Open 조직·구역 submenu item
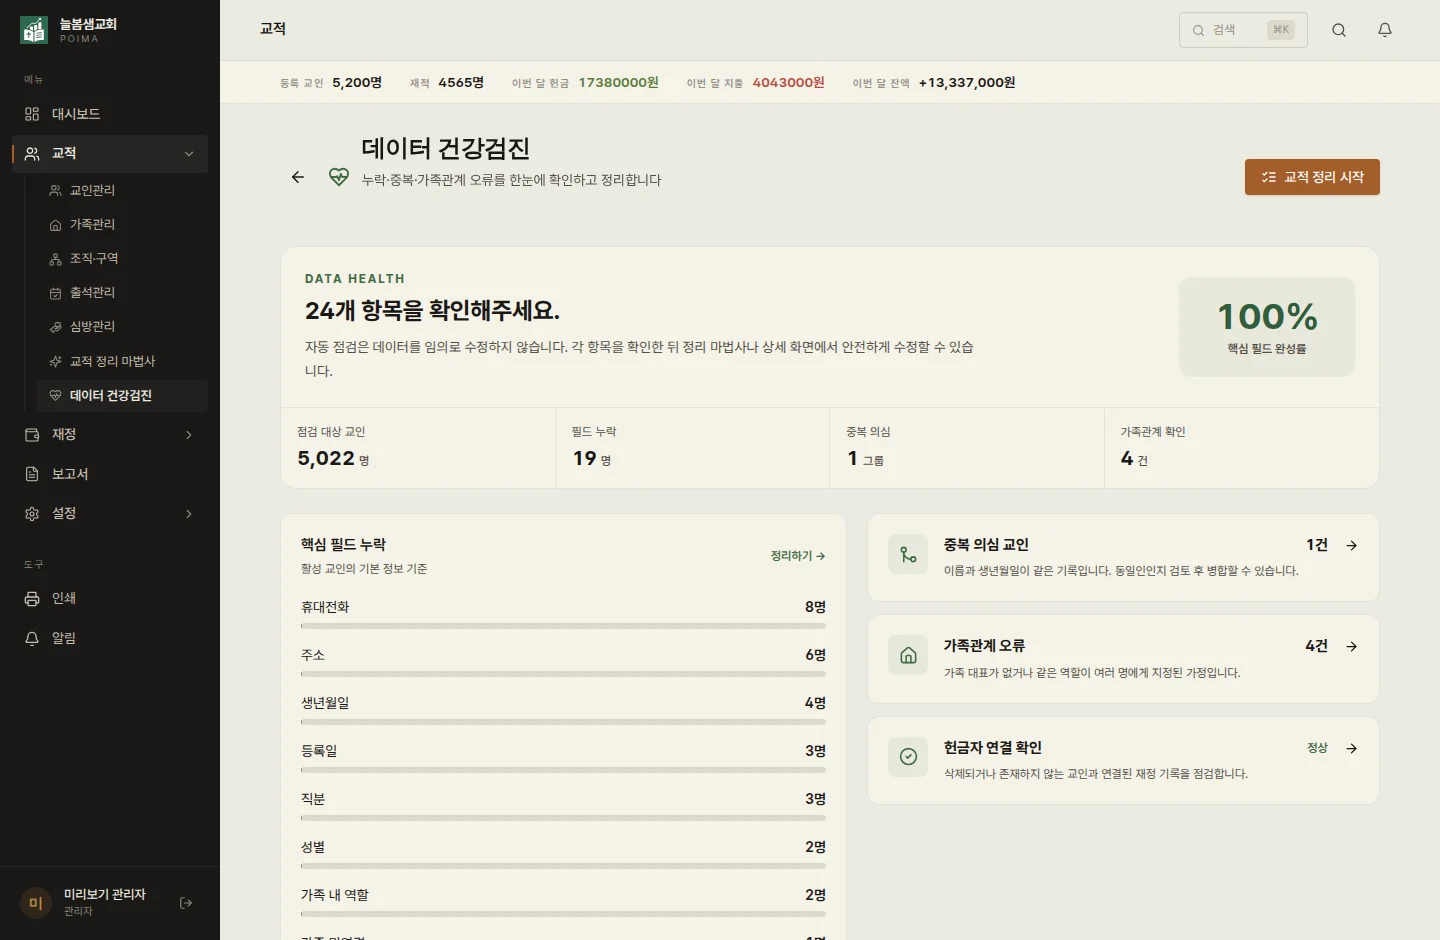Image resolution: width=1440 pixels, height=940 pixels. (x=122, y=258)
